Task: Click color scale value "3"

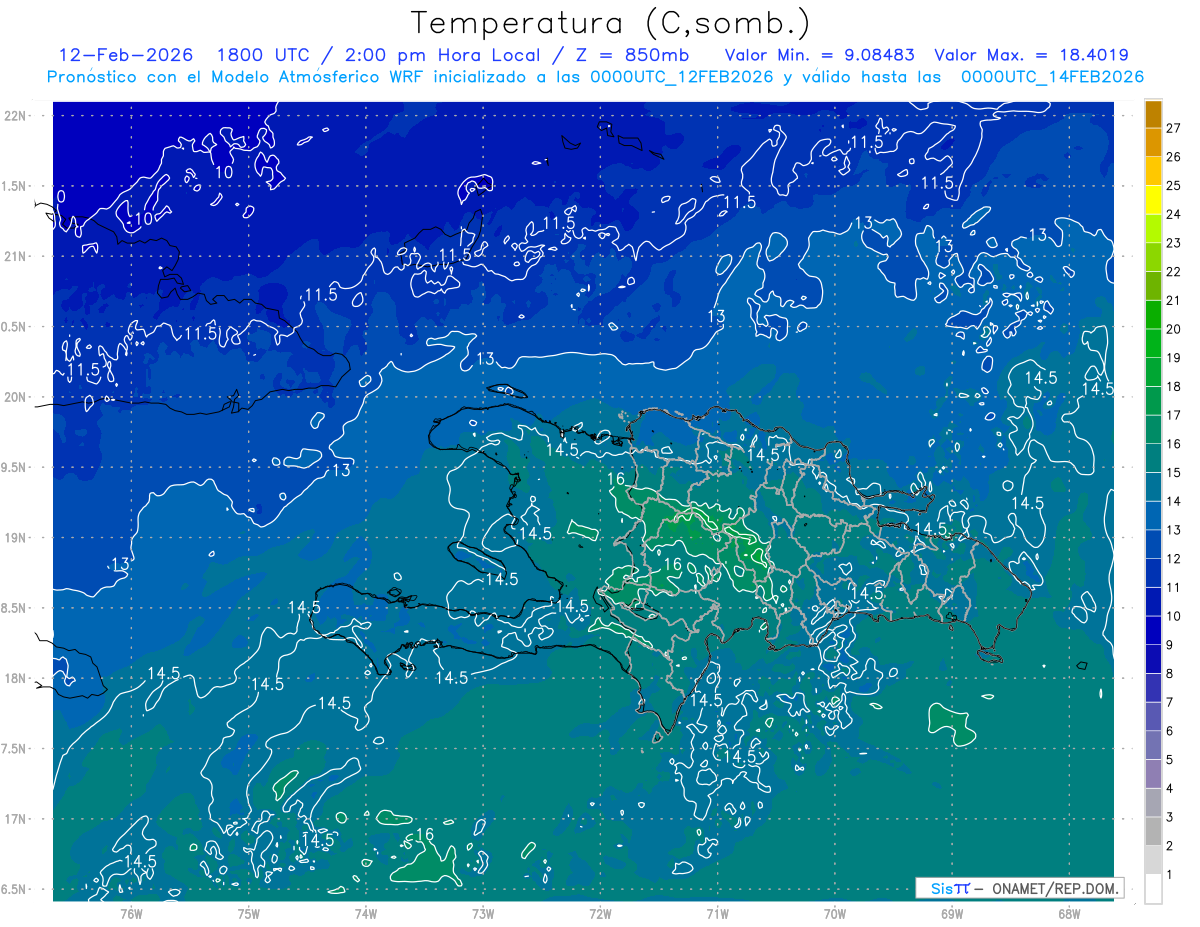Action: tap(1170, 817)
